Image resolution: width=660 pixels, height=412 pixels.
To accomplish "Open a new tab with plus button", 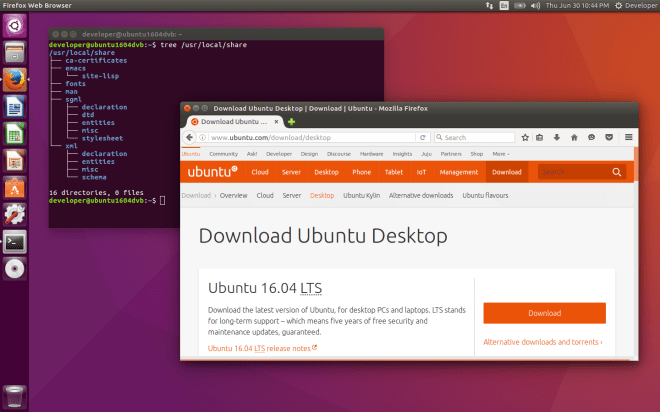I will [292, 121].
